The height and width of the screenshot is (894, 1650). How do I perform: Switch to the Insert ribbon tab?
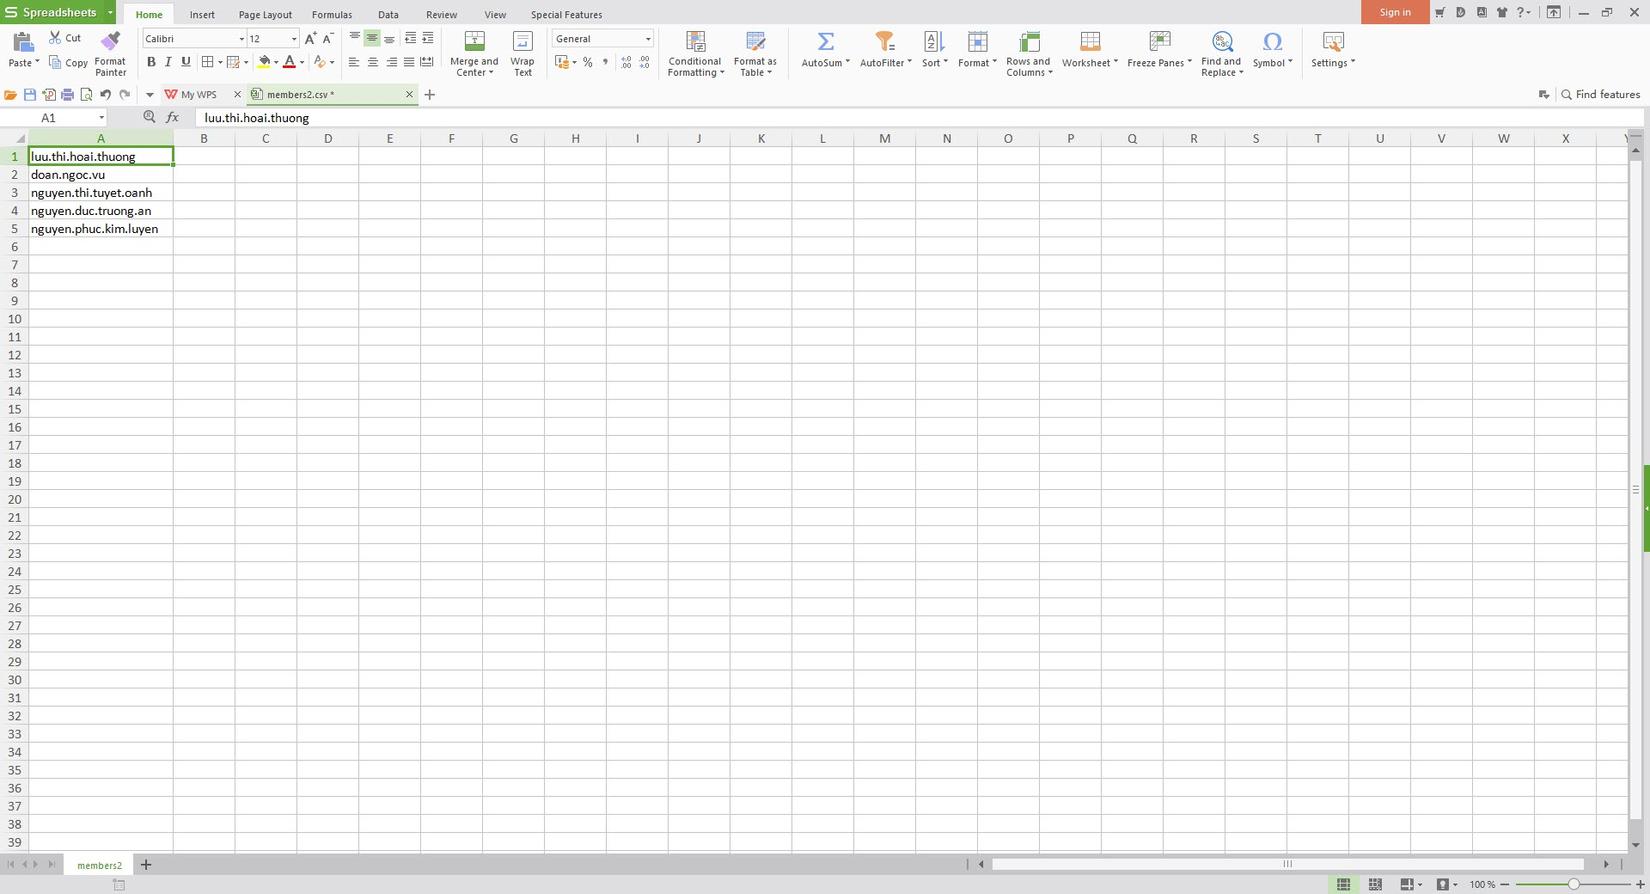click(x=202, y=15)
